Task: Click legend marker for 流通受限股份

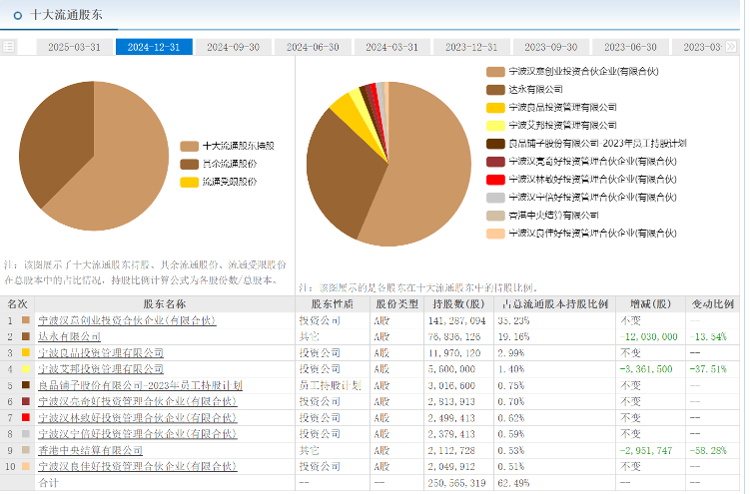Action: pos(189,182)
